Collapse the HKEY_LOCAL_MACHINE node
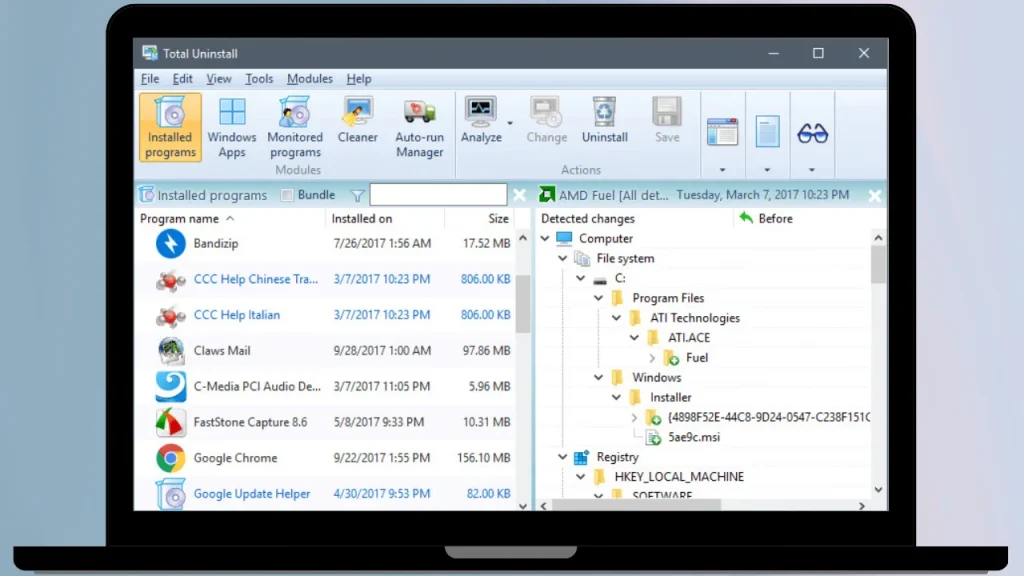The width and height of the screenshot is (1024, 576). coord(581,477)
